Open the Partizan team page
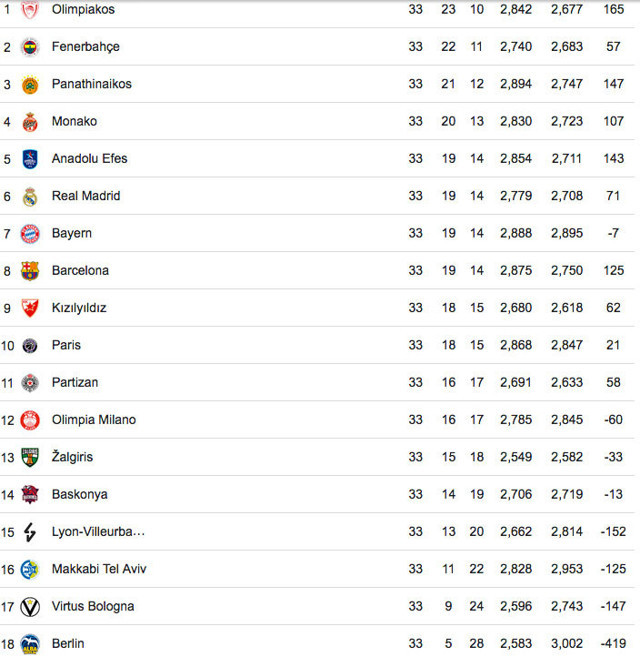640x657 pixels. (75, 382)
